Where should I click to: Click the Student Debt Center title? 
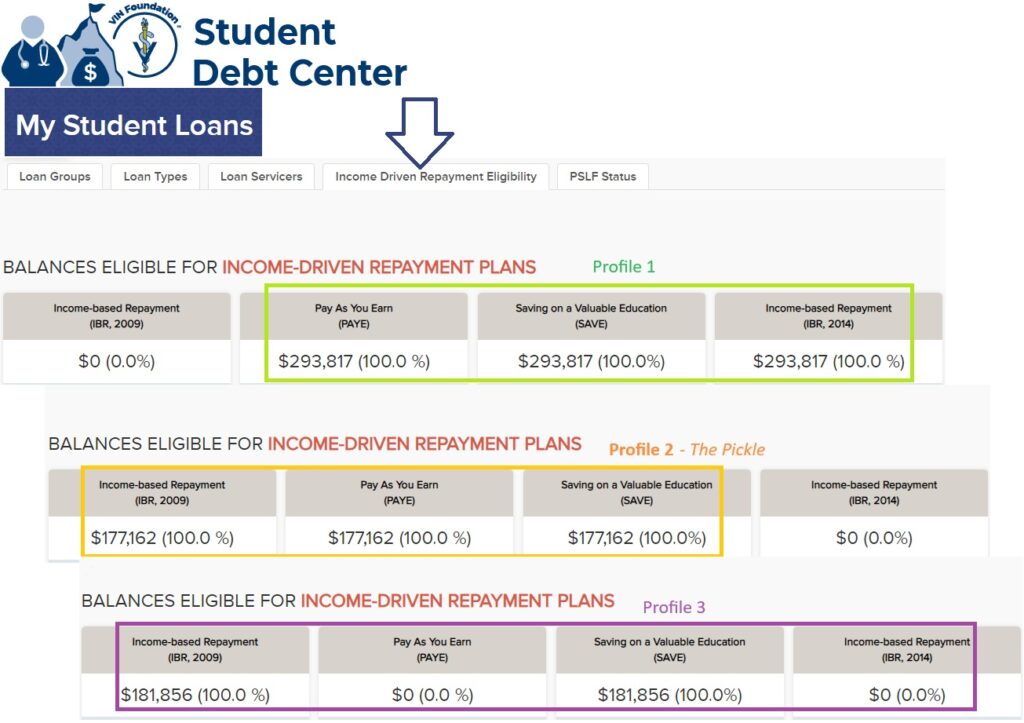pos(298,52)
